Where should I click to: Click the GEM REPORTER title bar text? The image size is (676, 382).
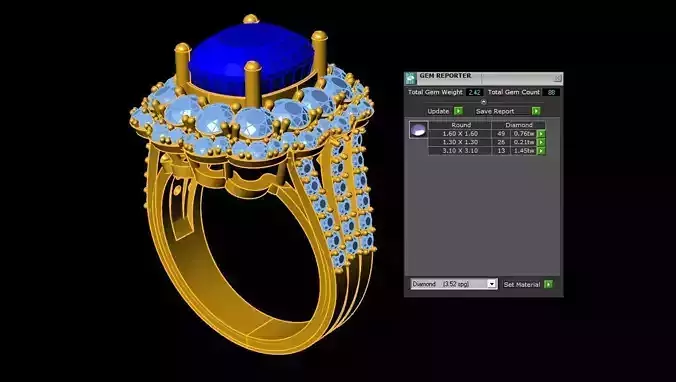pos(445,76)
